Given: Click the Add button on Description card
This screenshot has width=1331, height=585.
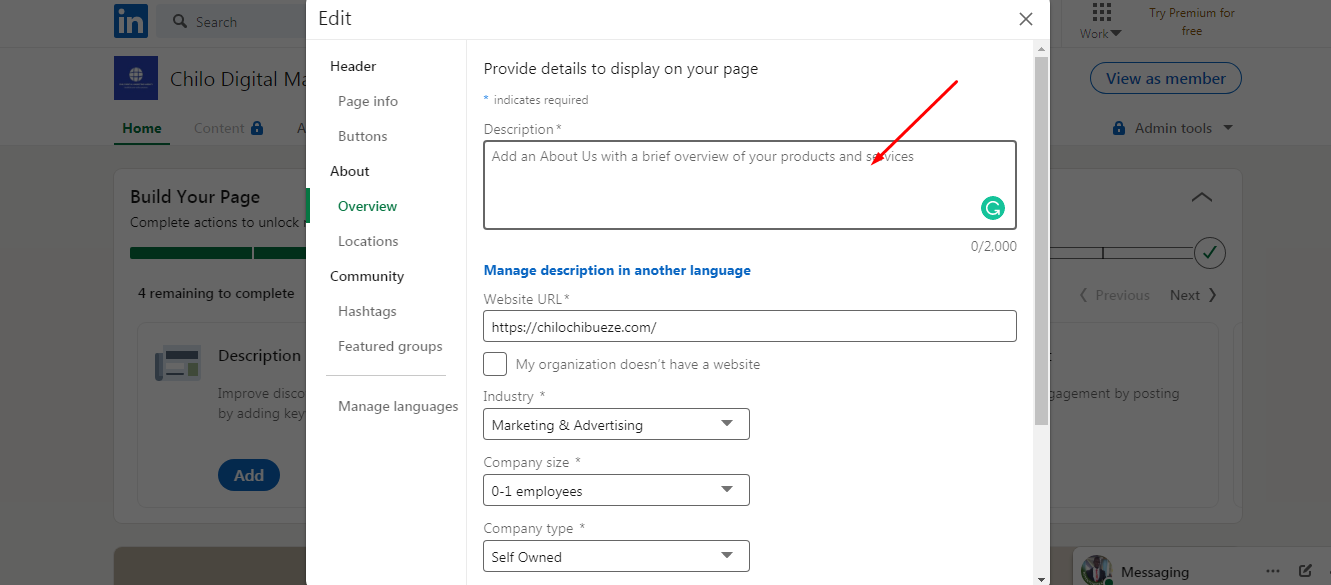Looking at the screenshot, I should pyautogui.click(x=249, y=475).
